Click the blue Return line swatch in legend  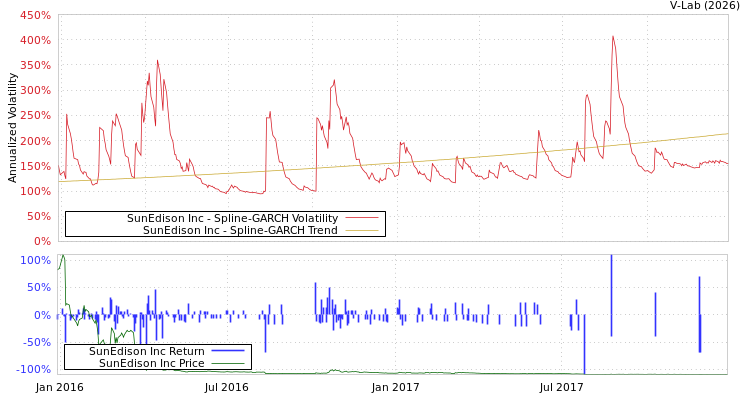228,351
